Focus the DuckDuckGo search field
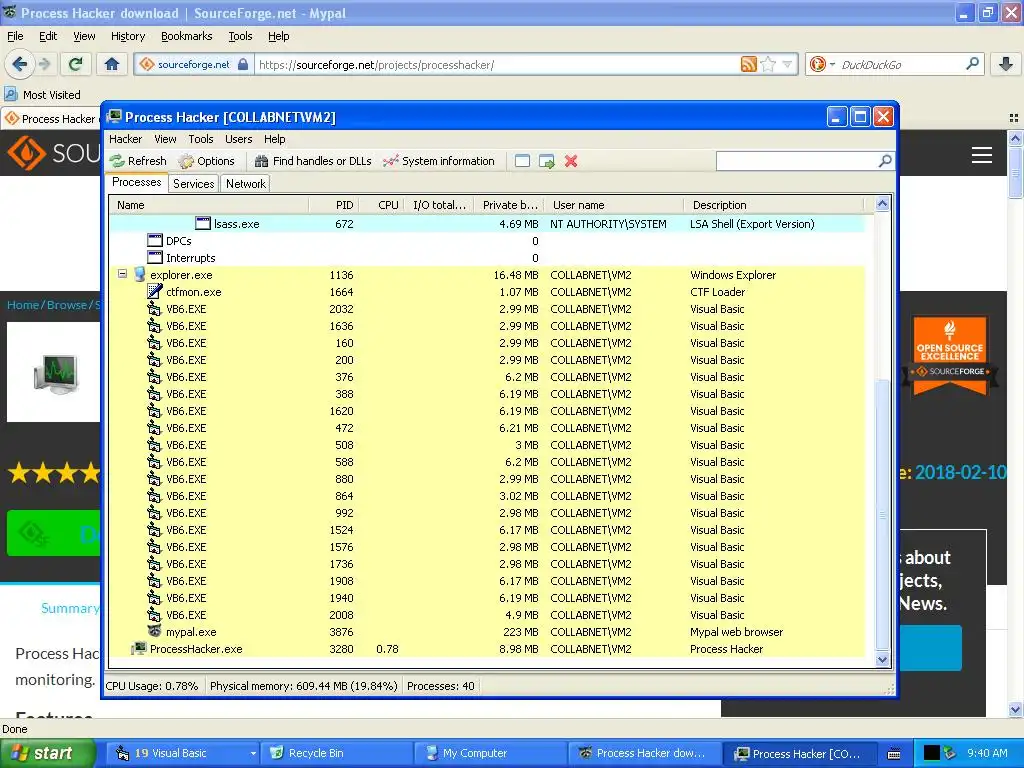Image resolution: width=1024 pixels, height=768 pixels. pos(901,64)
